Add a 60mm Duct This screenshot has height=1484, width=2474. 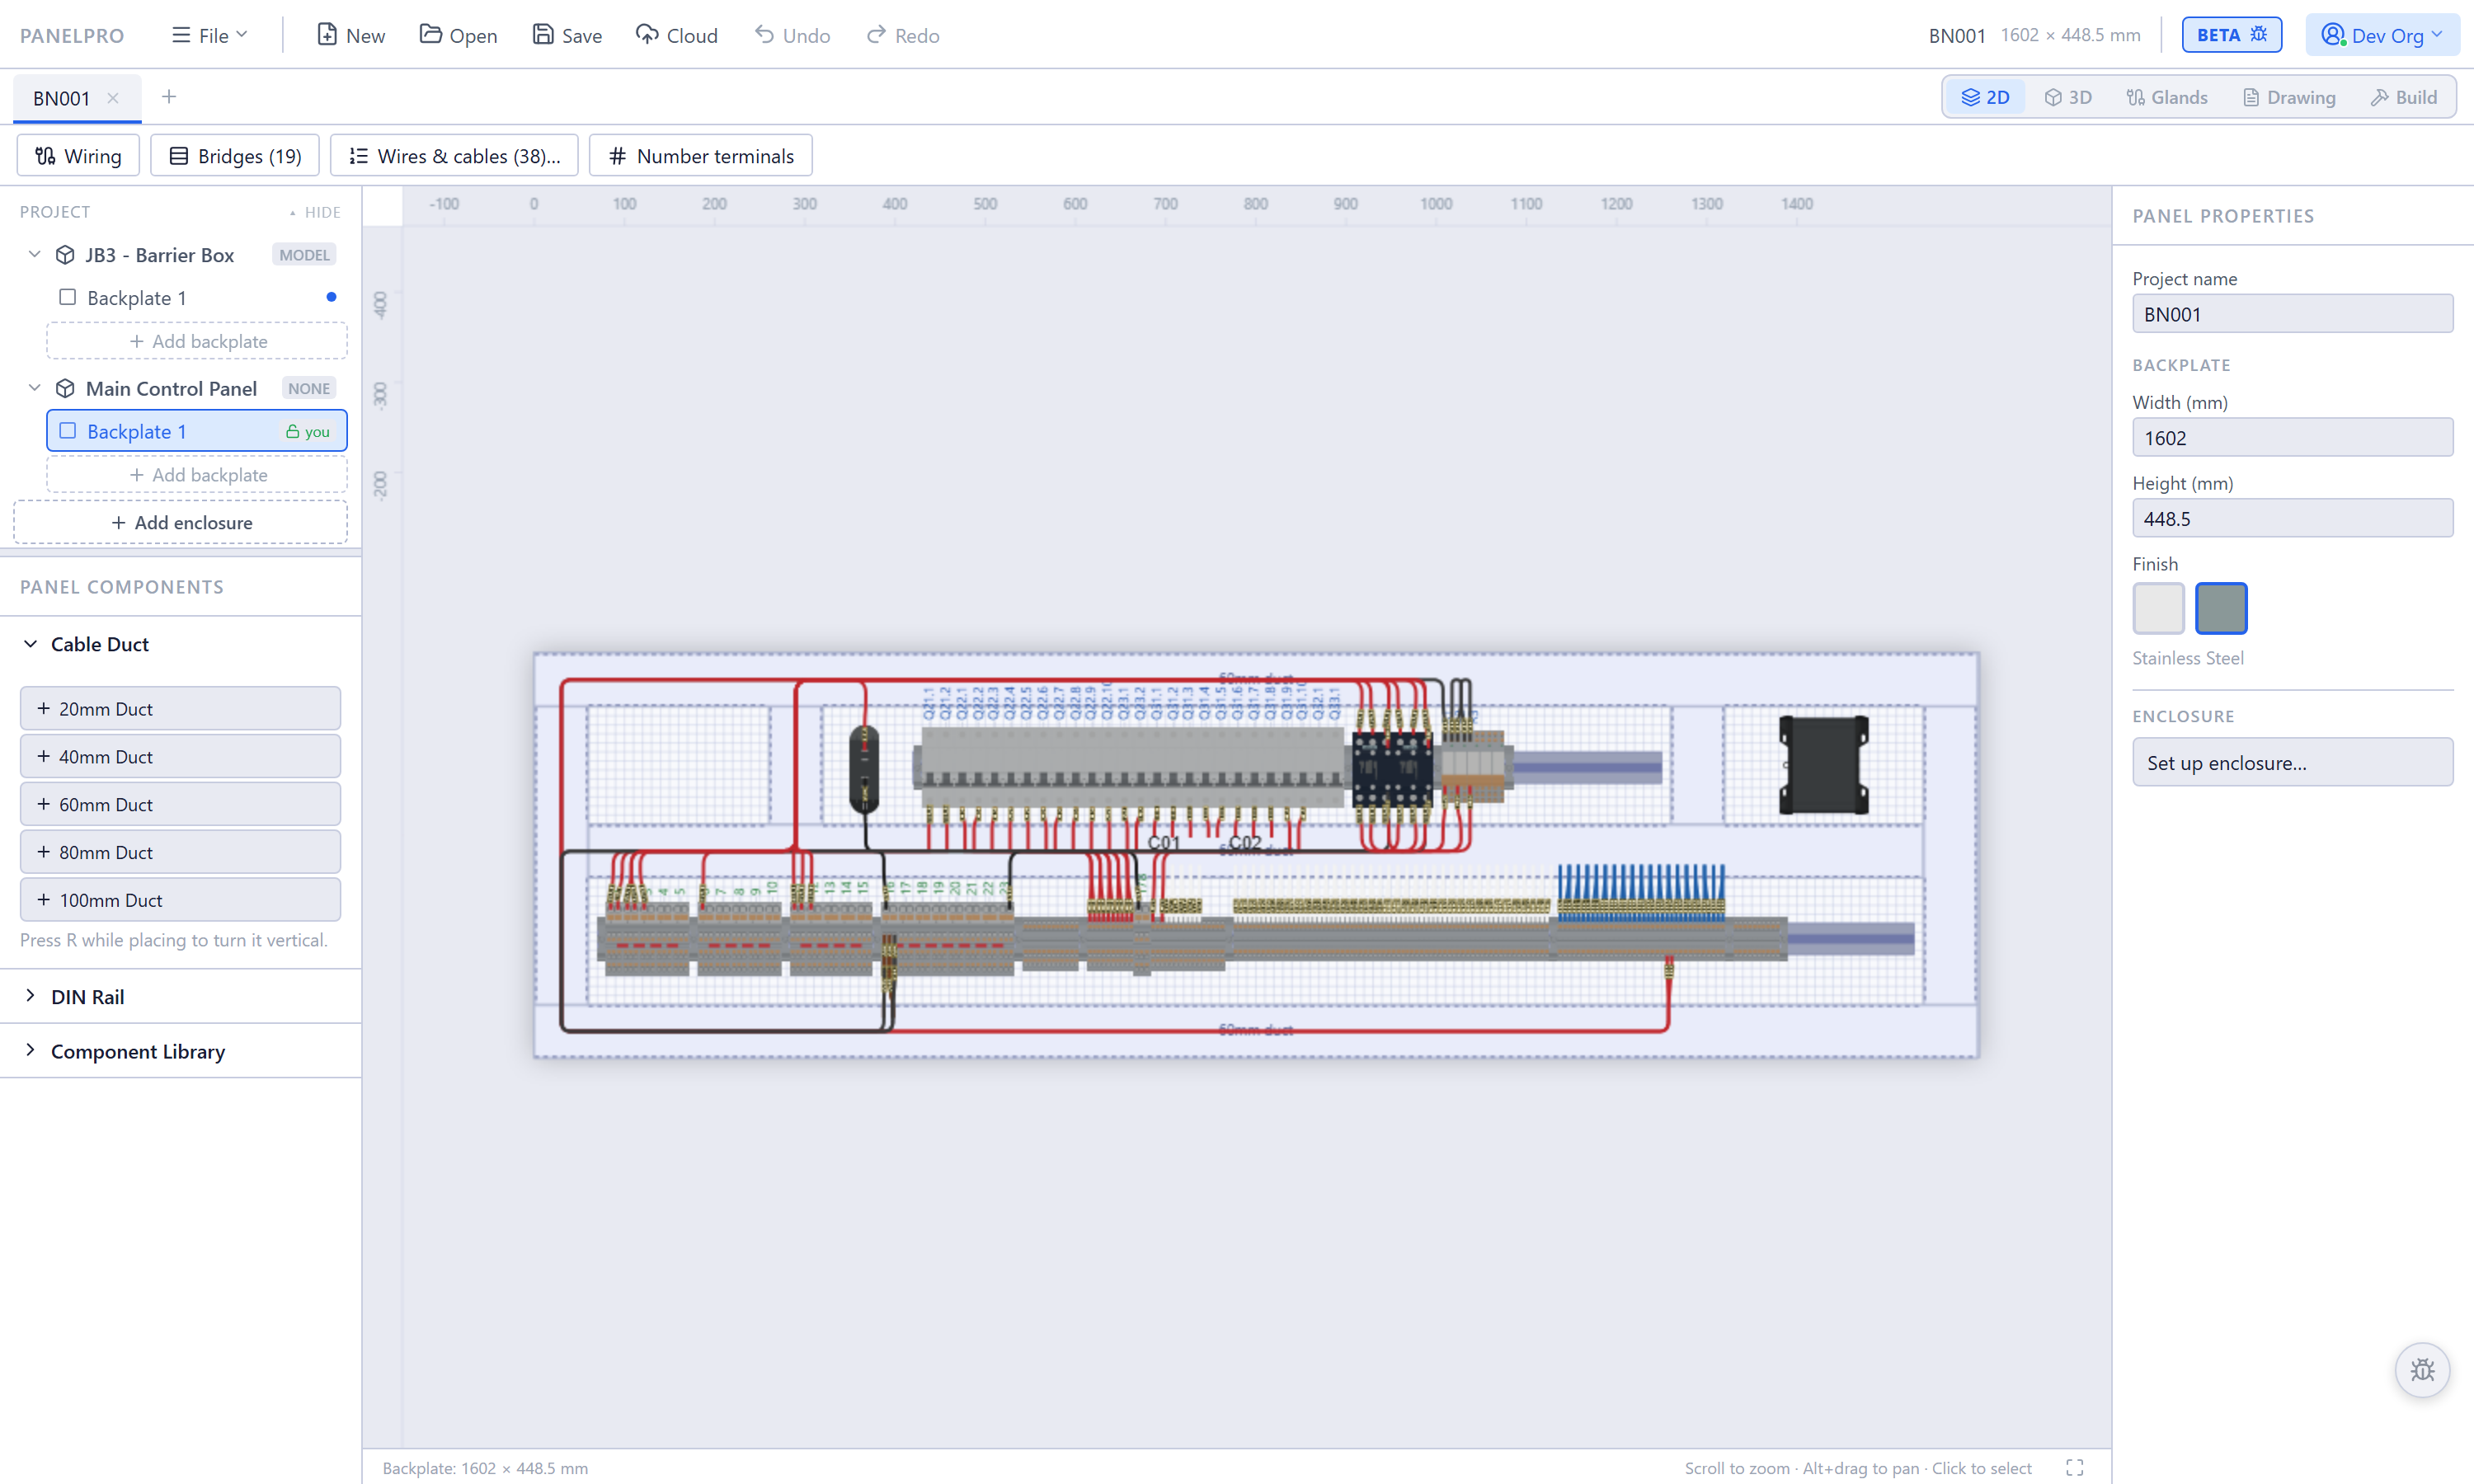point(180,804)
